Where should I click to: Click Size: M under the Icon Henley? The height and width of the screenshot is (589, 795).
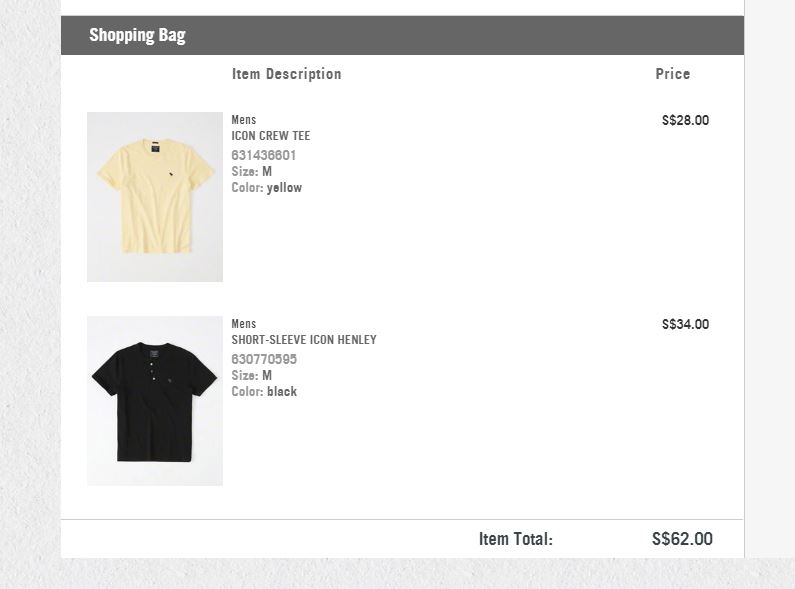click(x=252, y=376)
